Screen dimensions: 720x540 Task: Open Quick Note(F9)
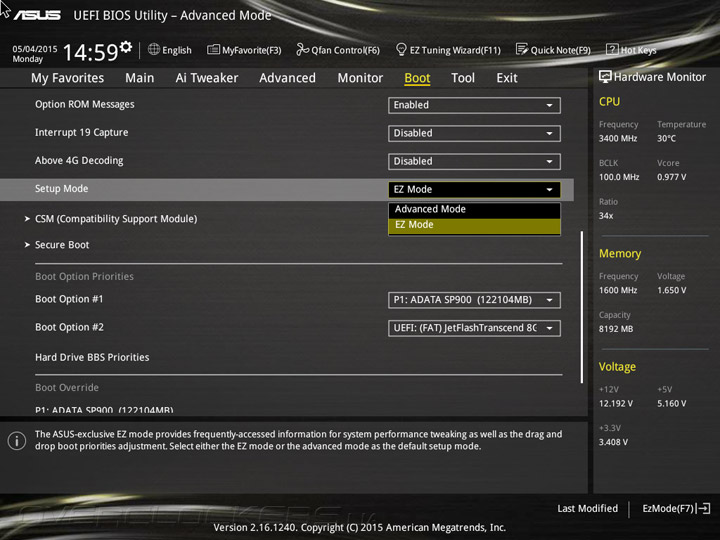coord(553,50)
